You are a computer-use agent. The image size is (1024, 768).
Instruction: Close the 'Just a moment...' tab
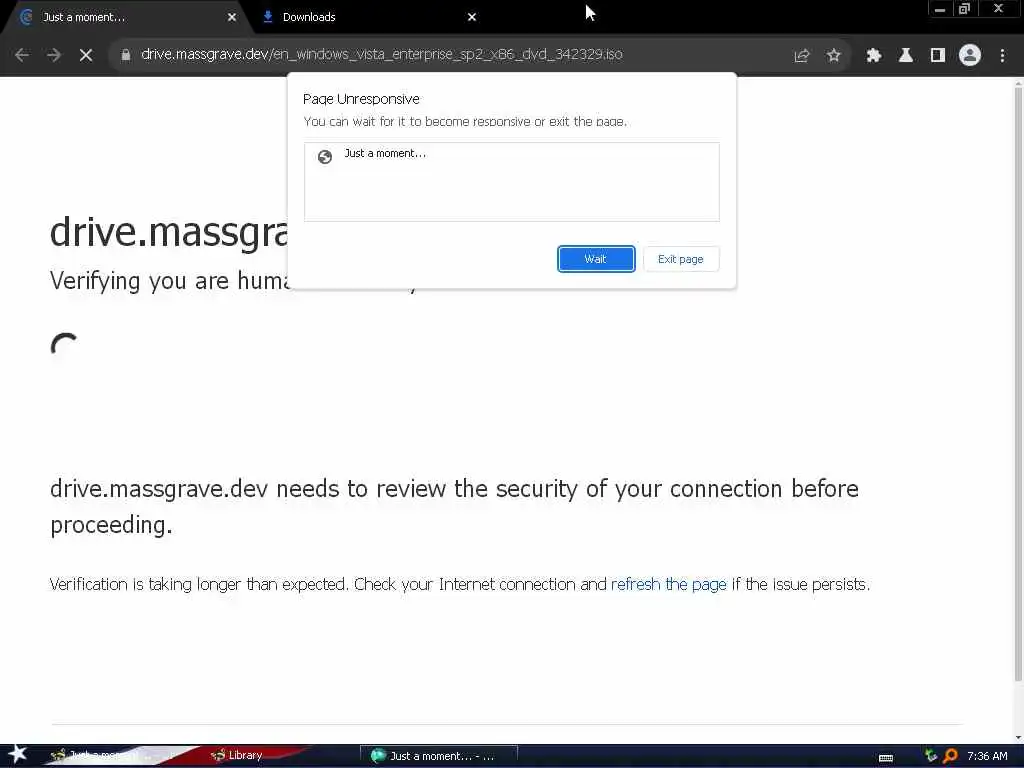[232, 17]
